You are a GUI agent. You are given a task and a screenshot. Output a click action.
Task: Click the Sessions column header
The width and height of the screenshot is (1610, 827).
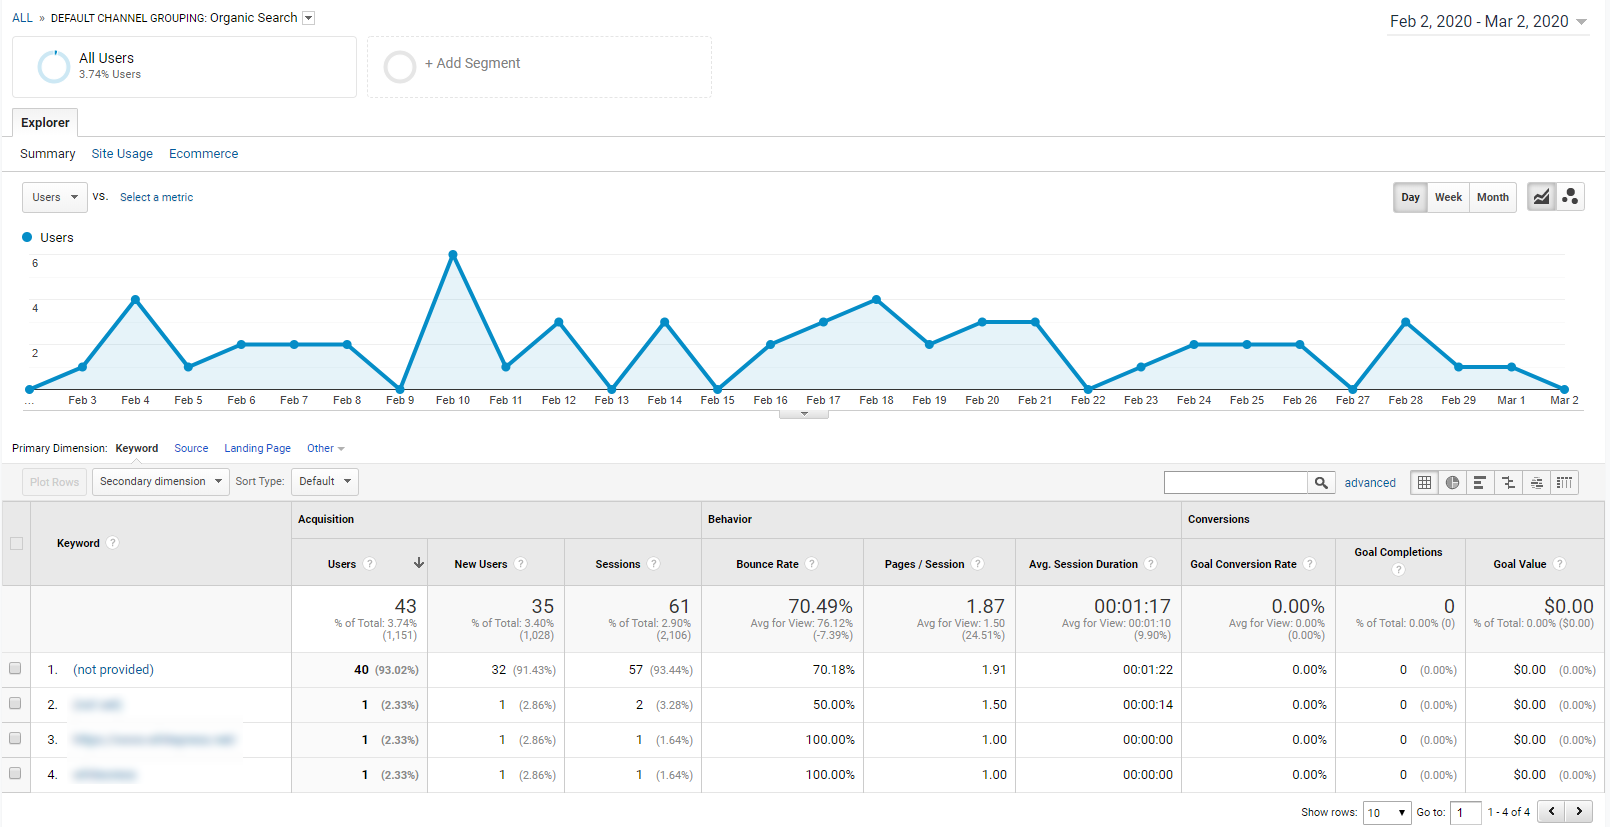pyautogui.click(x=617, y=564)
